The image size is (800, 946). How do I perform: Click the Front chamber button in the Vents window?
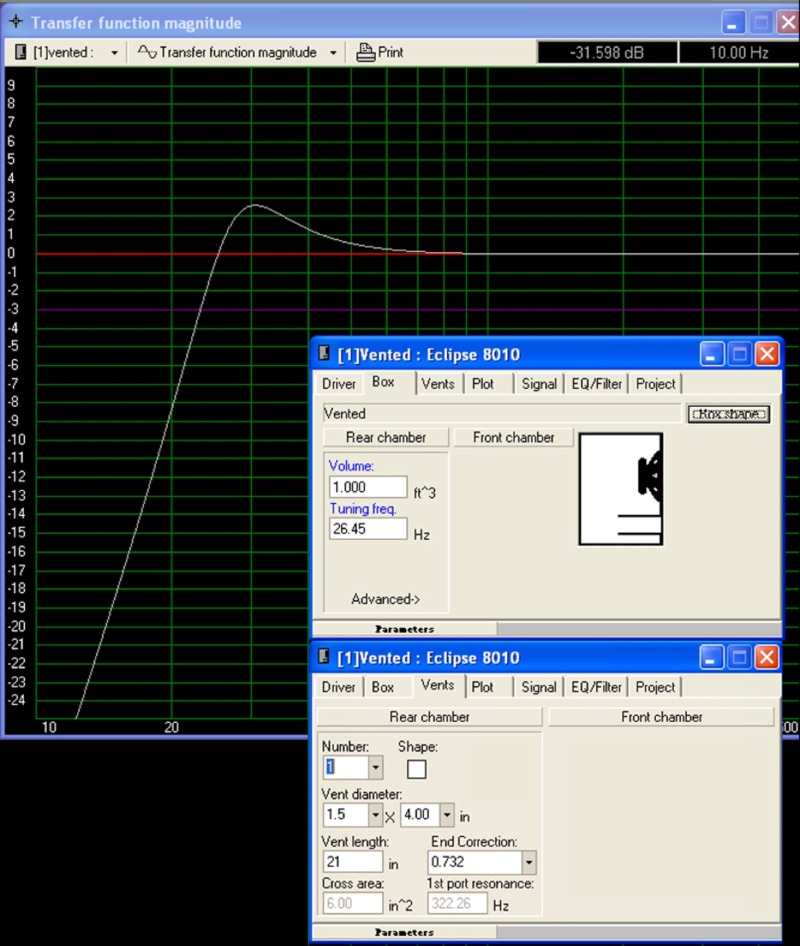[661, 717]
